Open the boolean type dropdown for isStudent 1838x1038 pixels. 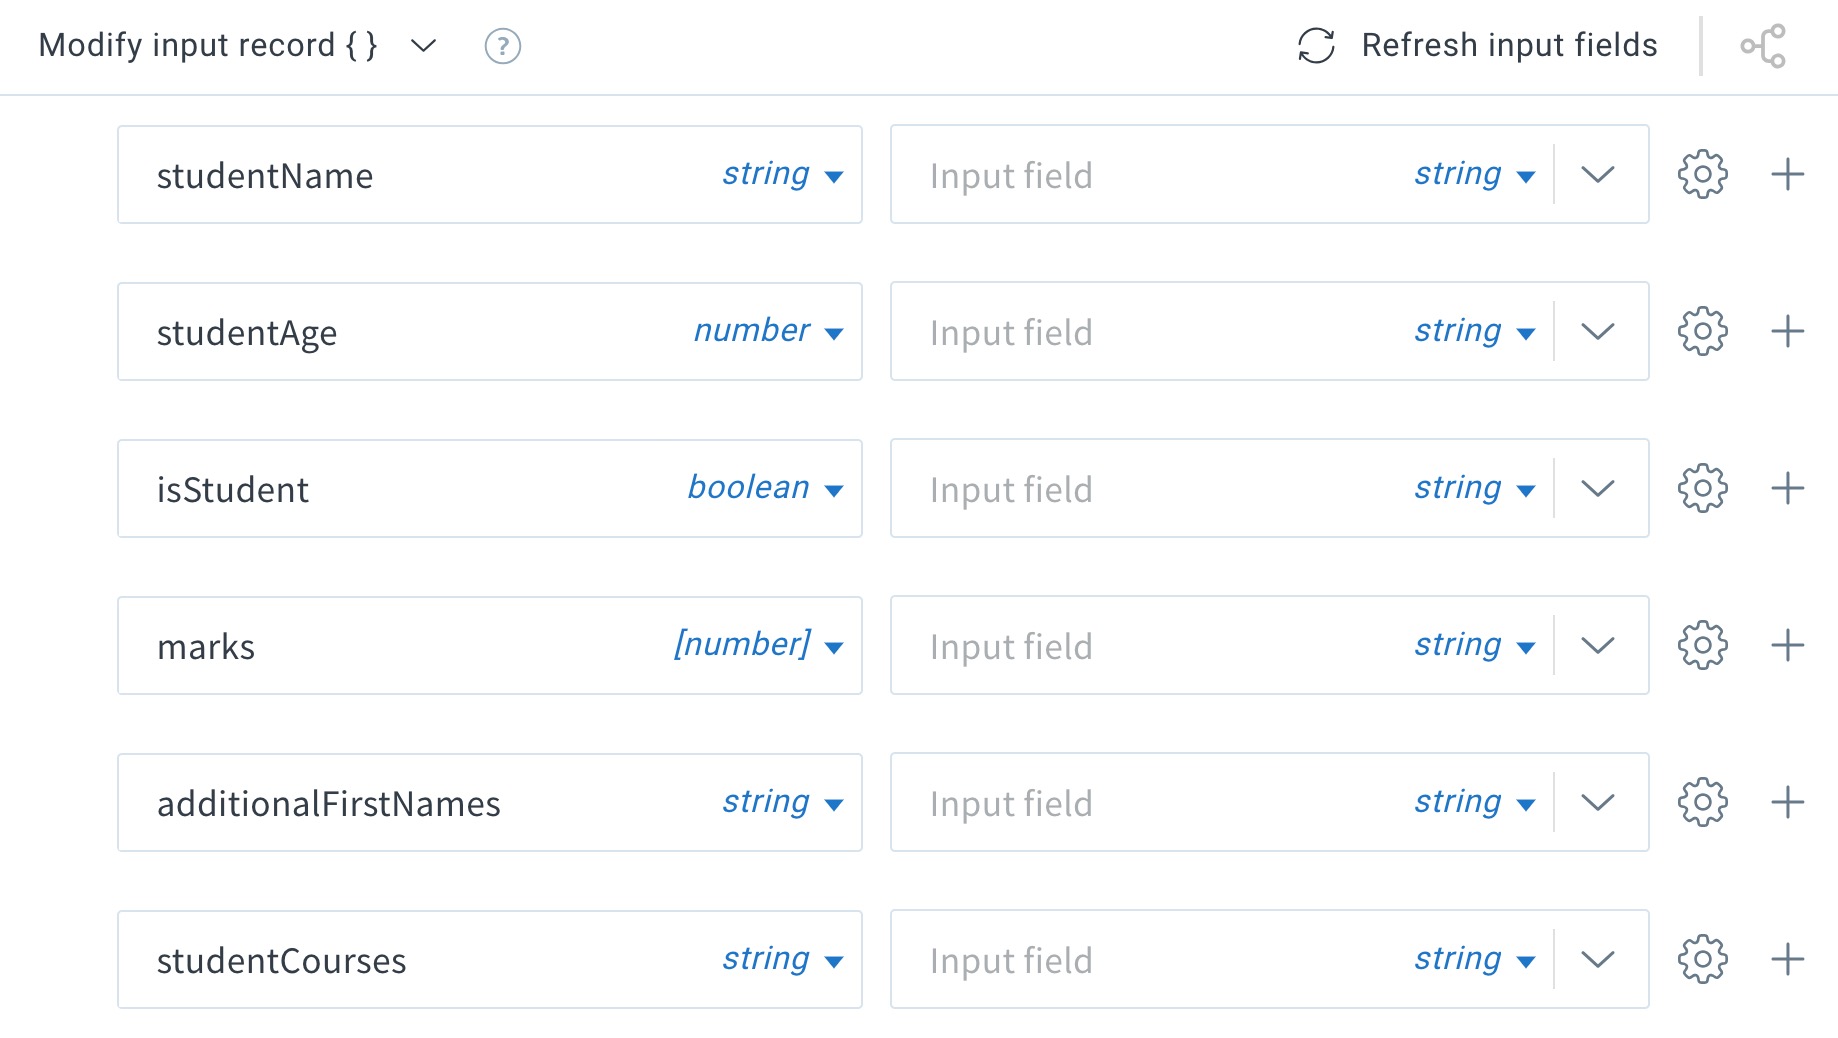pos(765,488)
